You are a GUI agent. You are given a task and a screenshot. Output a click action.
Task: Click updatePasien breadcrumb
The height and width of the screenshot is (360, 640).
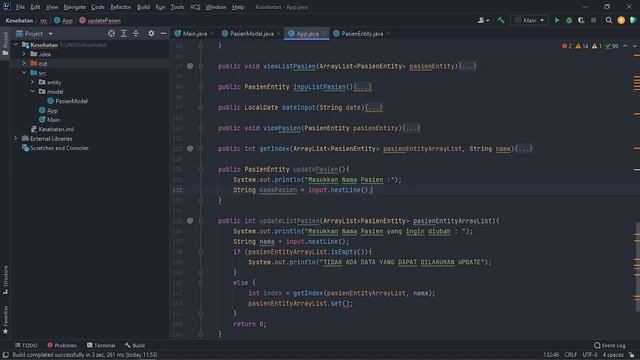100,20
